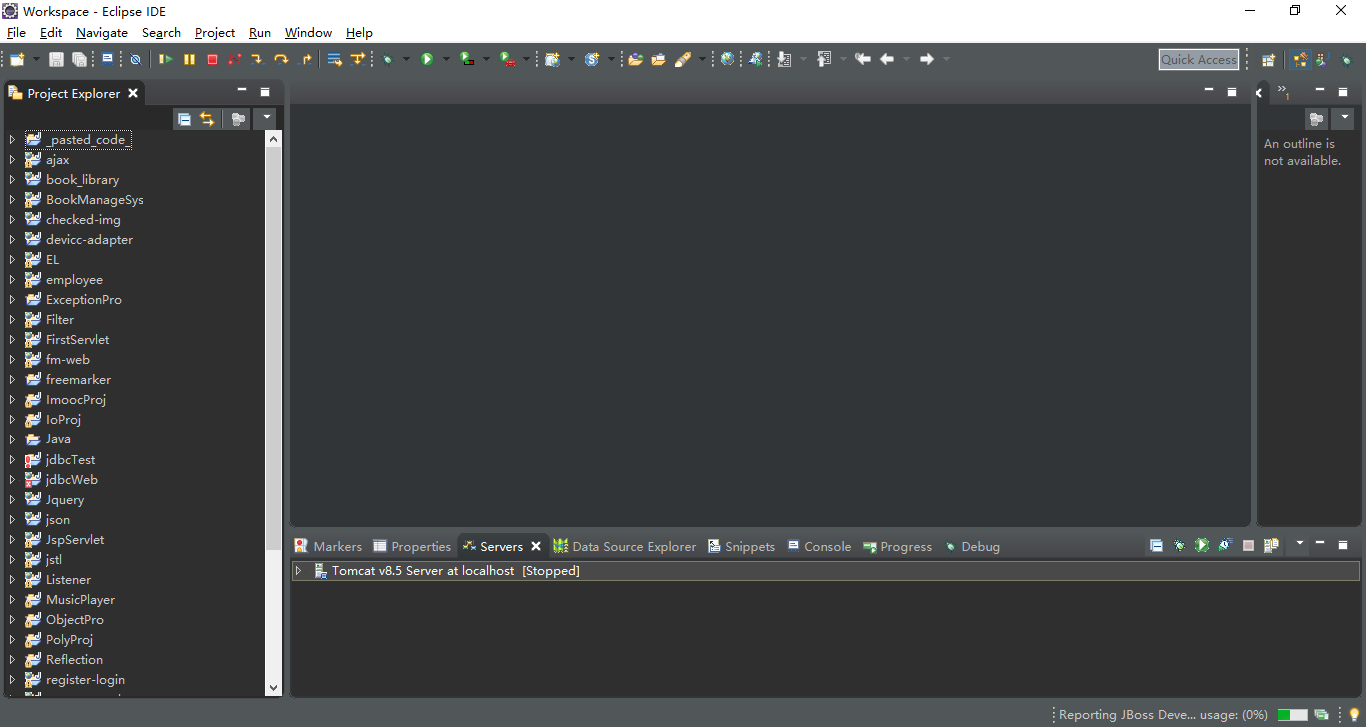Start the server with green Servers-view icon
This screenshot has width=1366, height=727.
[x=1202, y=546]
